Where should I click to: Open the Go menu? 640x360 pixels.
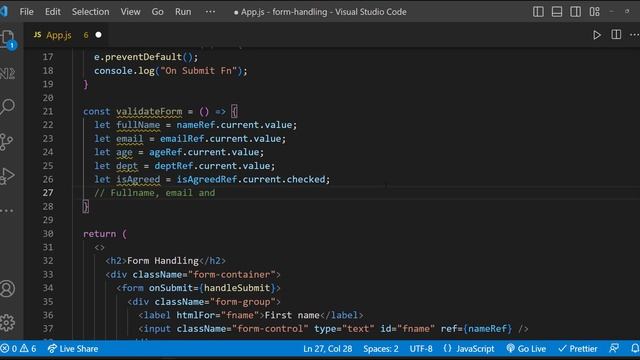158,12
